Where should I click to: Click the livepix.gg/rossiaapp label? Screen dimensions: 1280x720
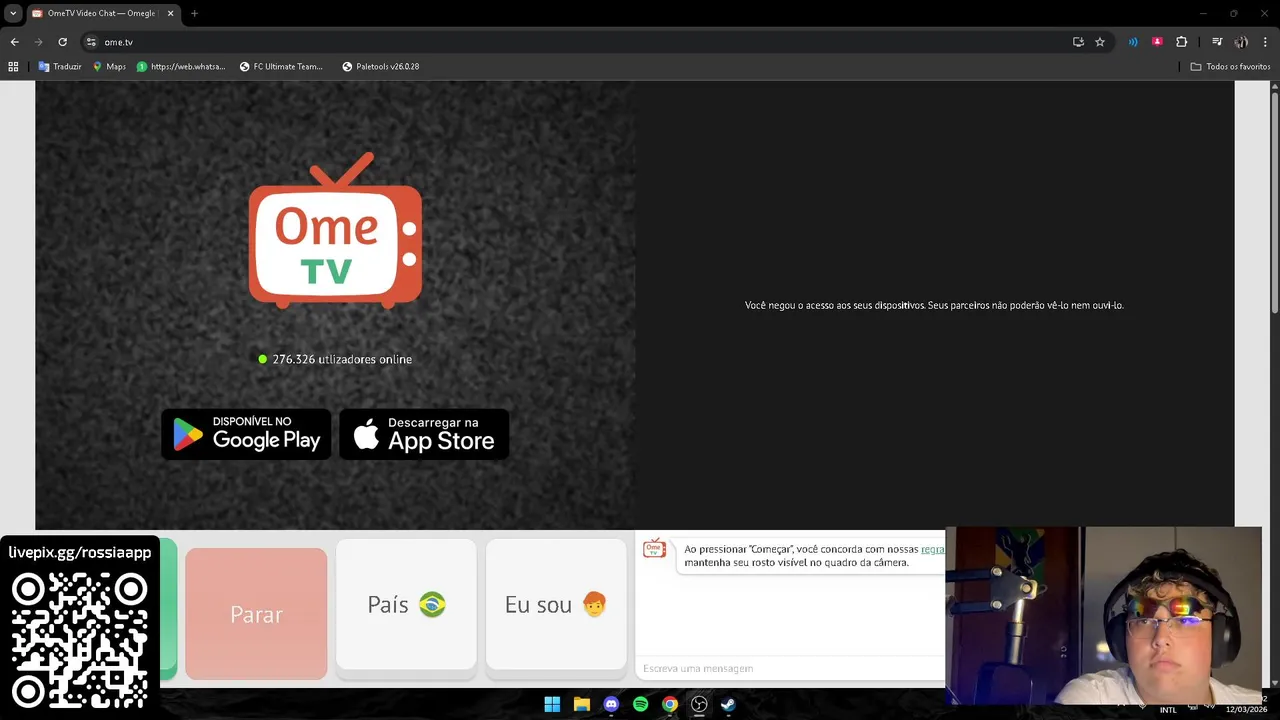[80, 552]
